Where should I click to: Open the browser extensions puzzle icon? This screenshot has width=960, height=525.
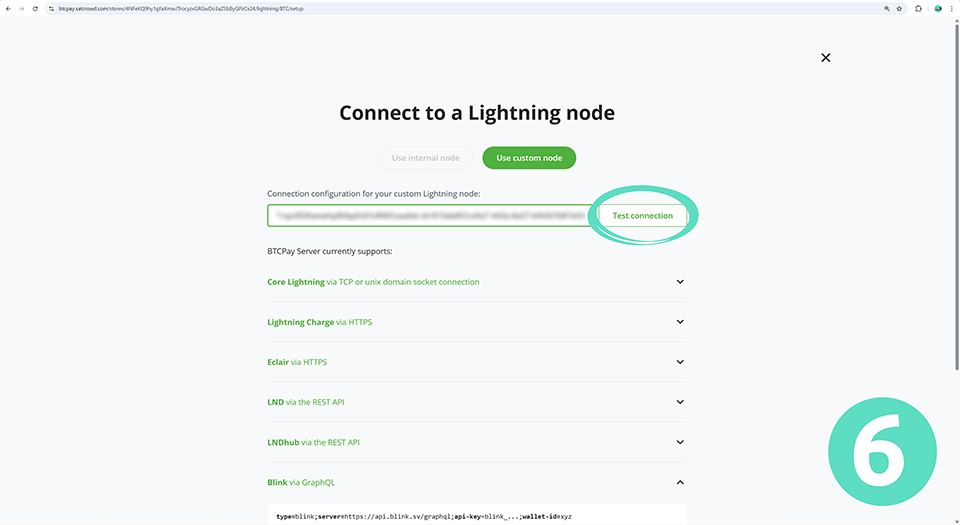(x=919, y=8)
